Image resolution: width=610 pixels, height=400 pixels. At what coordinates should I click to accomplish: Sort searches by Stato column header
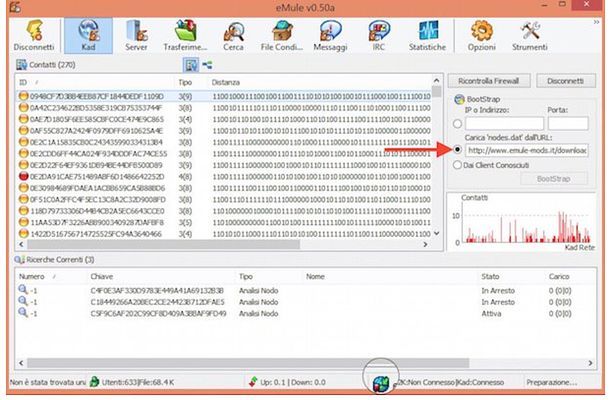pos(490,277)
